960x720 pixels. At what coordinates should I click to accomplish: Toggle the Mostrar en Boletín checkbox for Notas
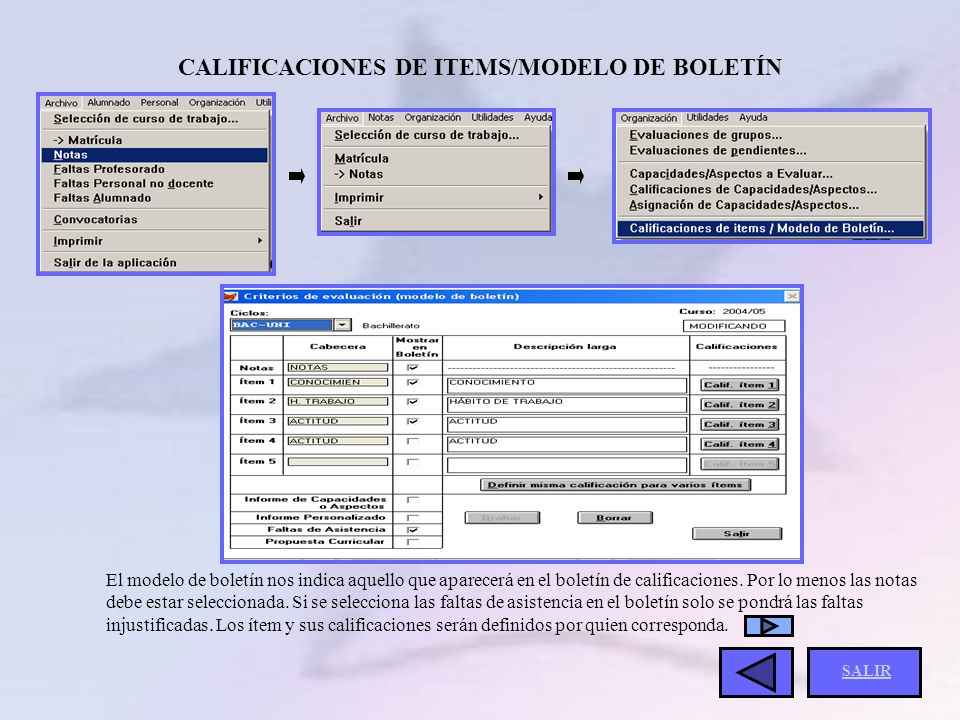click(413, 367)
